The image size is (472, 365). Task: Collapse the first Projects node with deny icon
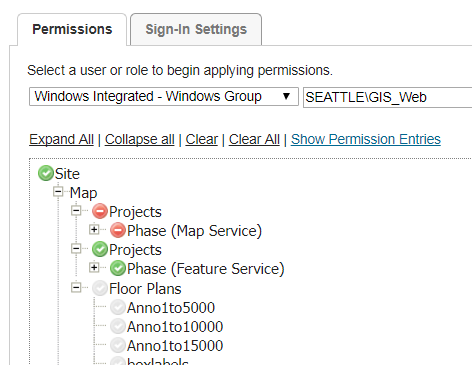tap(76, 211)
